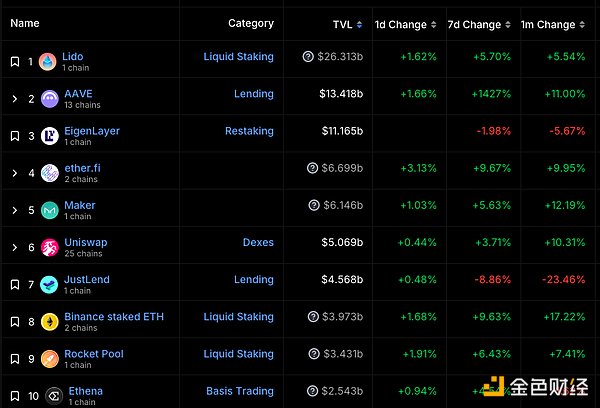
Task: Expand the Uniswap row
Action: pyautogui.click(x=15, y=247)
